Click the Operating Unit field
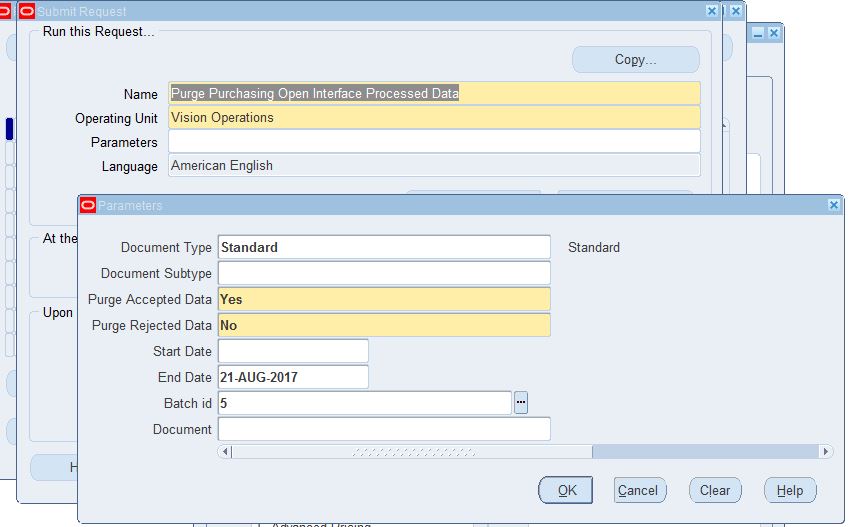Viewport: 856px width, 527px height. (434, 117)
